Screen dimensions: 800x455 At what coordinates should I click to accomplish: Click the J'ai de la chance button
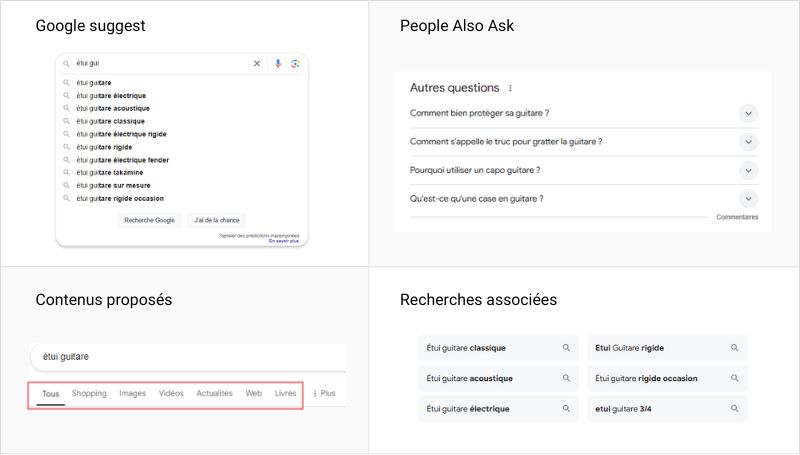pyautogui.click(x=217, y=220)
